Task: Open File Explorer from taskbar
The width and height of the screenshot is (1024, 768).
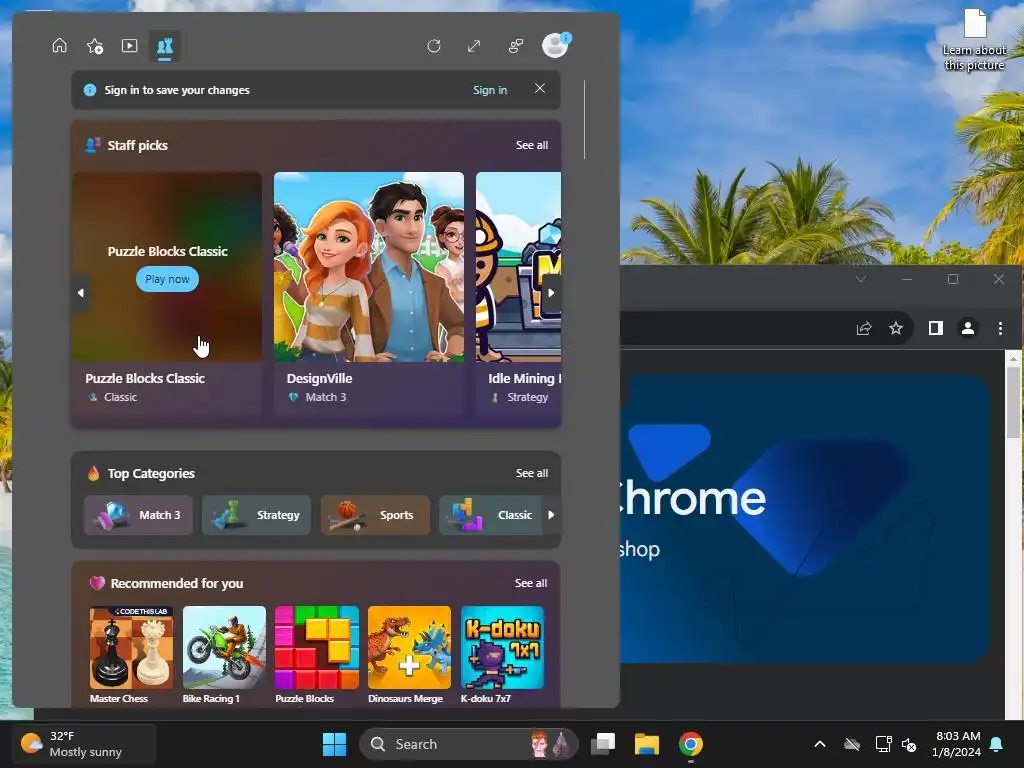Action: coord(647,744)
